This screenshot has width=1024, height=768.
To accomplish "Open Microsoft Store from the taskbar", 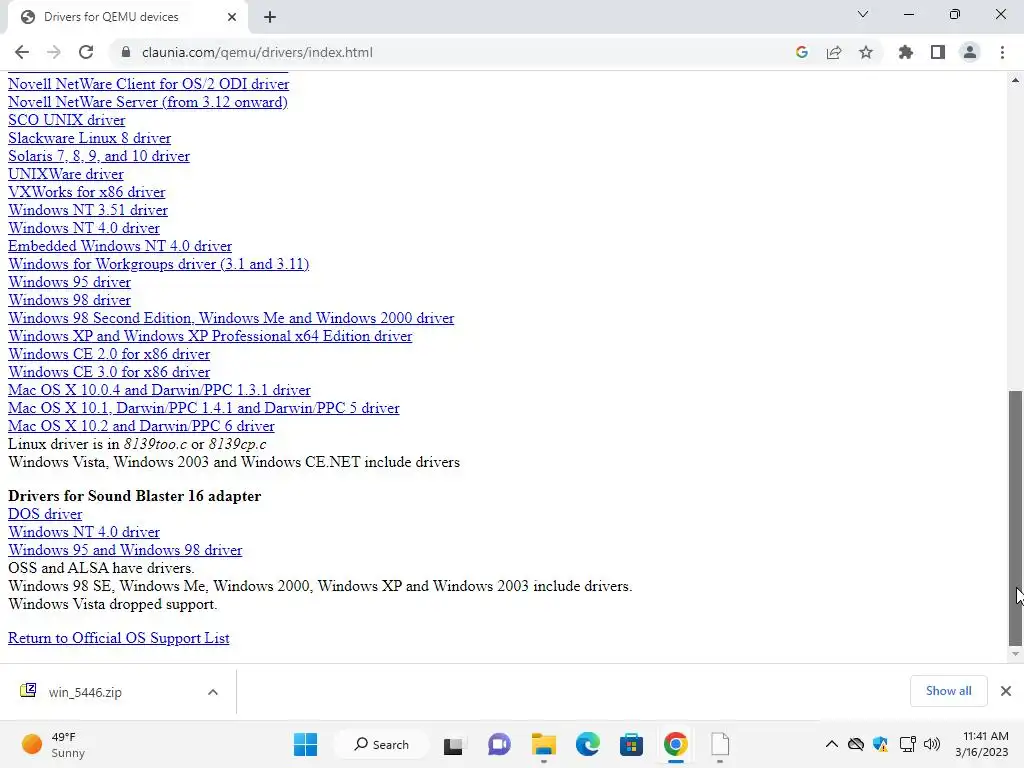I will [x=632, y=744].
